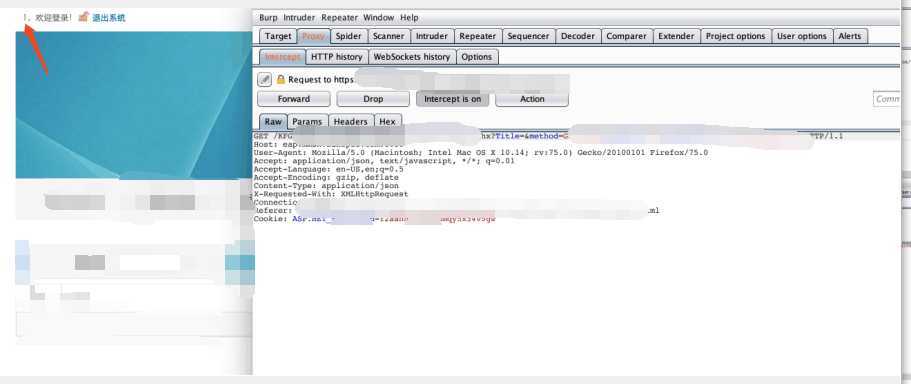Toggle the Intercept is on button

[x=453, y=99]
